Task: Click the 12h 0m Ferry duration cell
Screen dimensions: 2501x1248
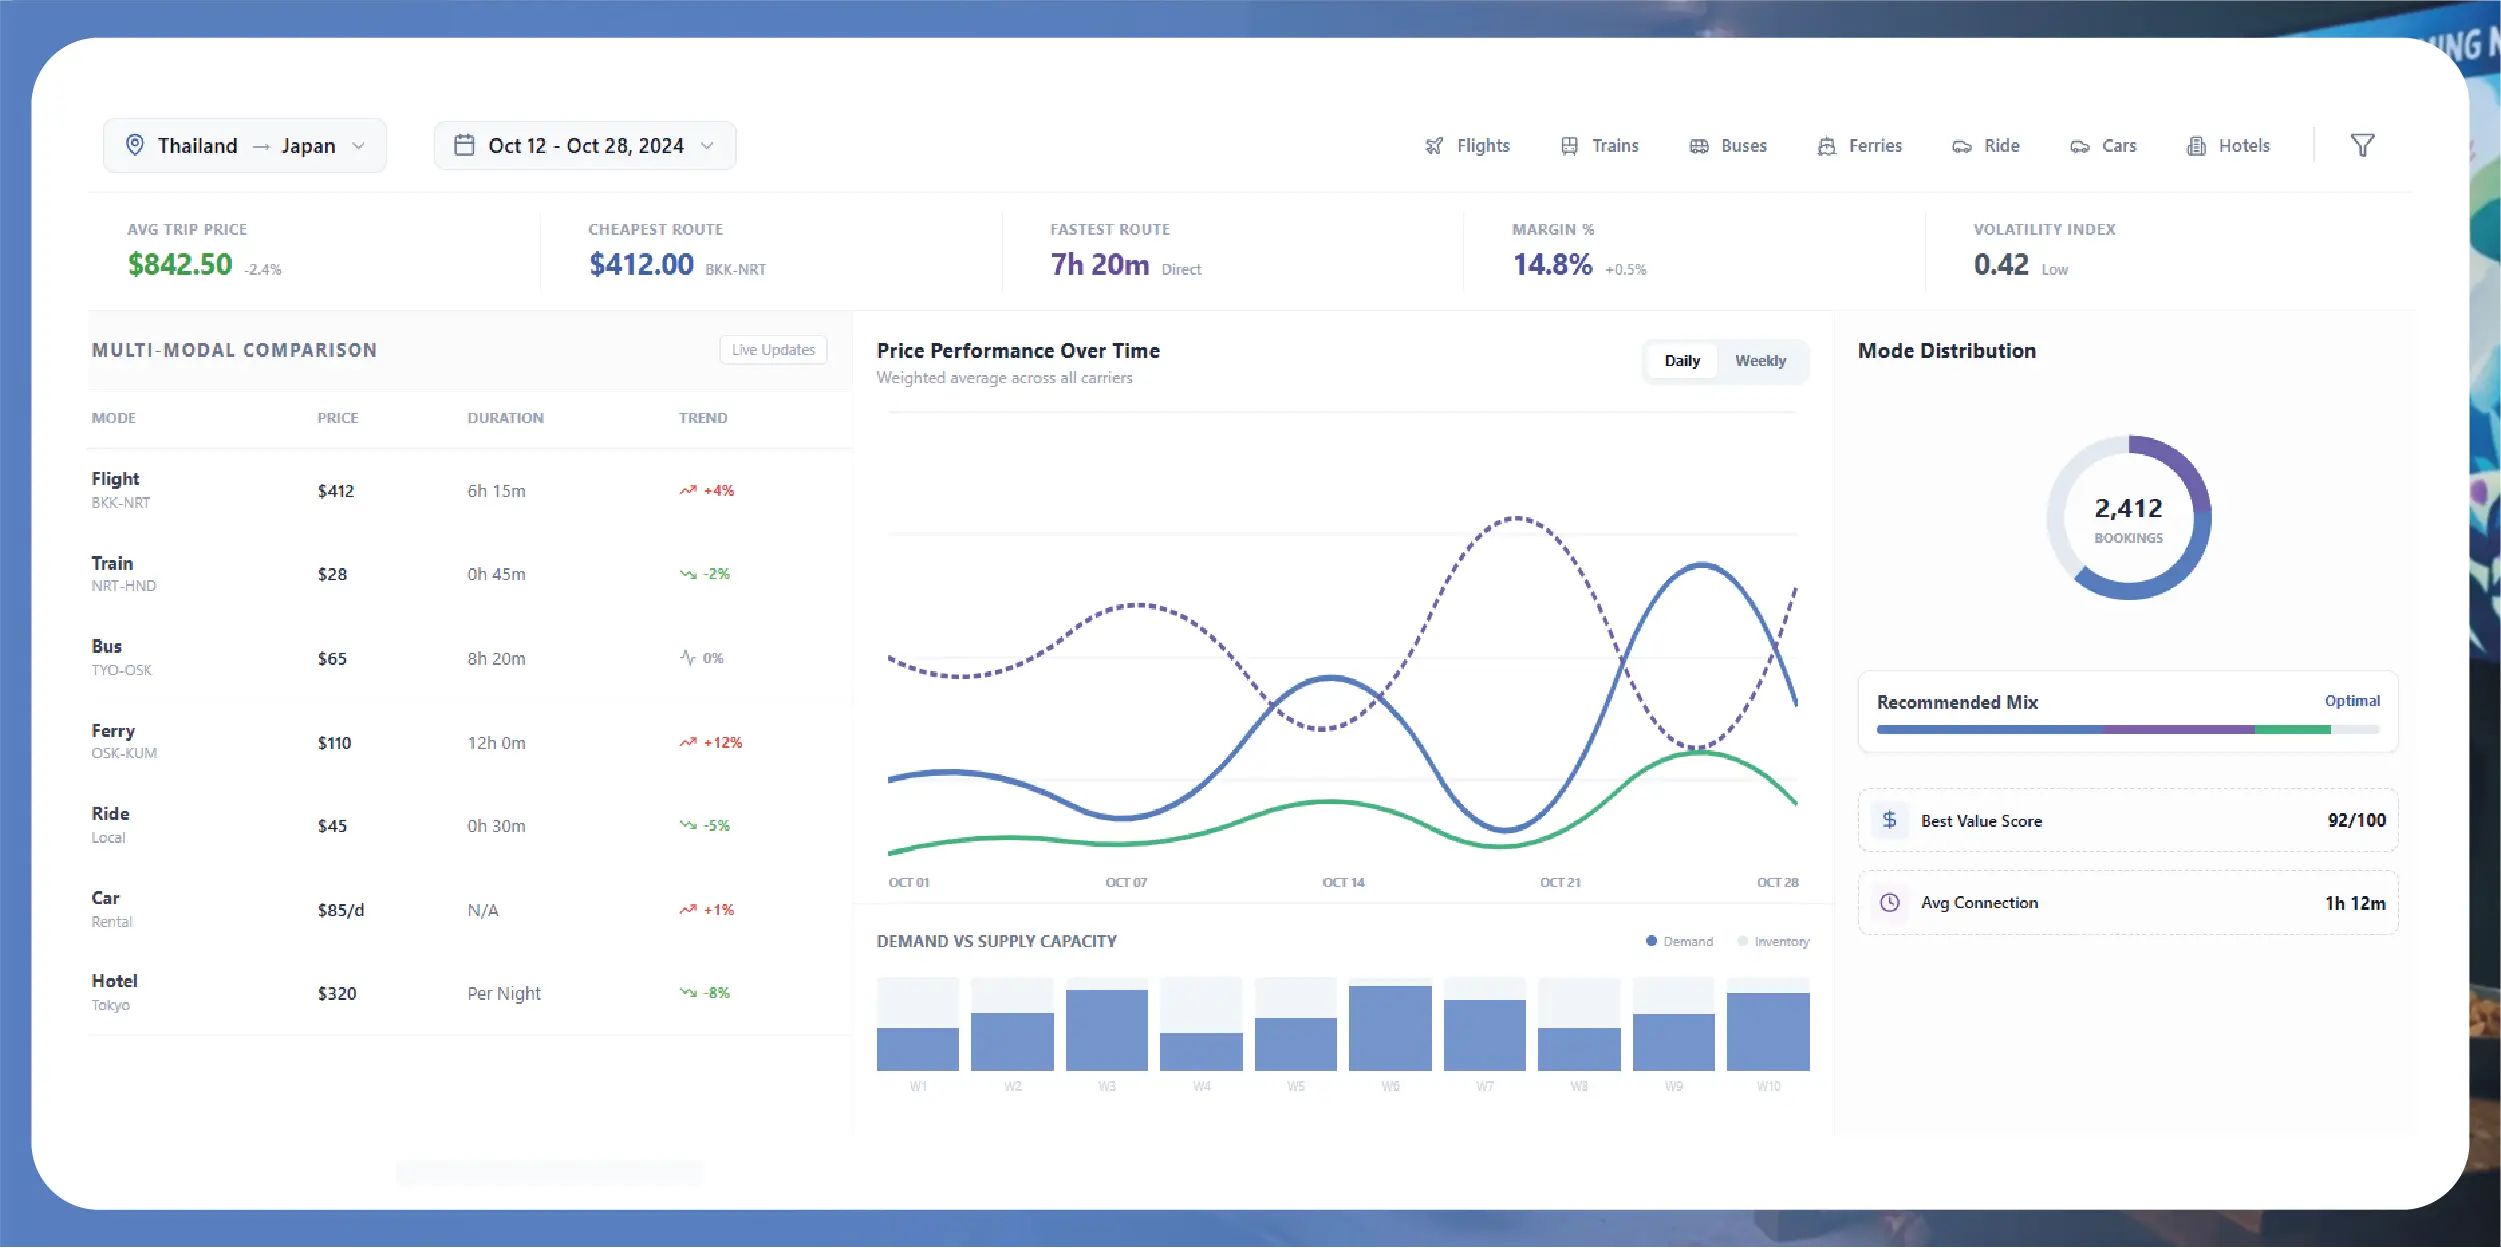Action: coord(496,743)
